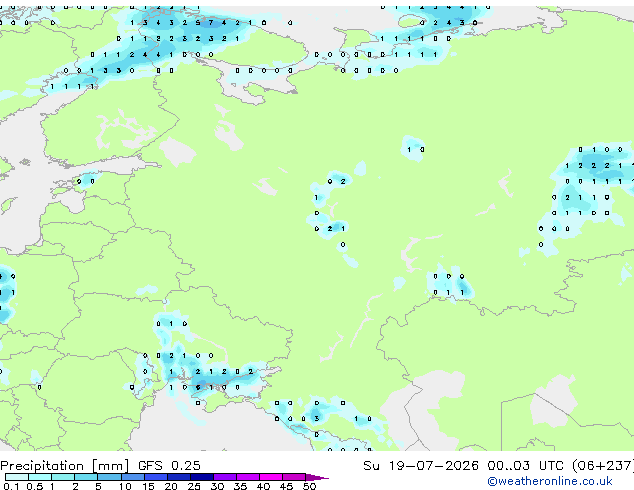Screen dimensions: 634x490
Task: Click the precipitation value "7" on the map
Action: coord(211,23)
